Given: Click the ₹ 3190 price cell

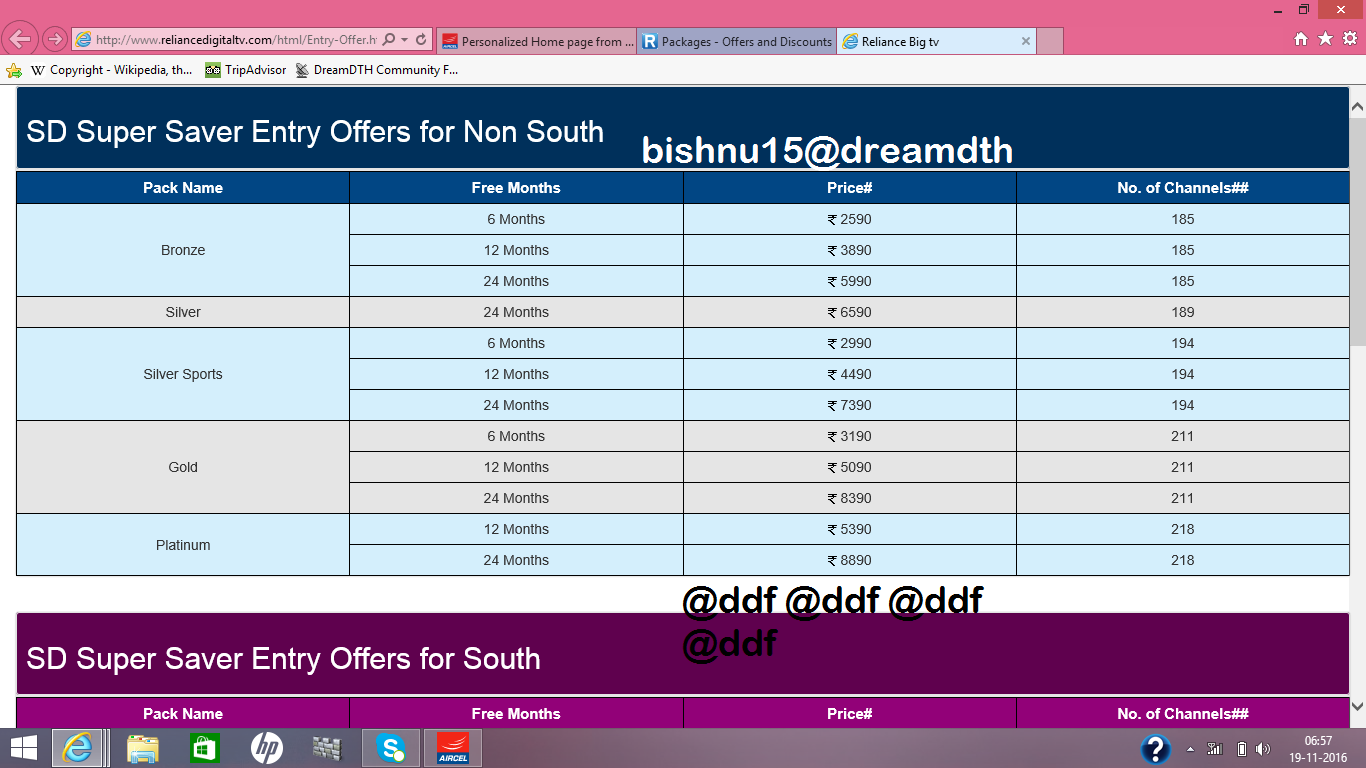Looking at the screenshot, I should pyautogui.click(x=850, y=436).
